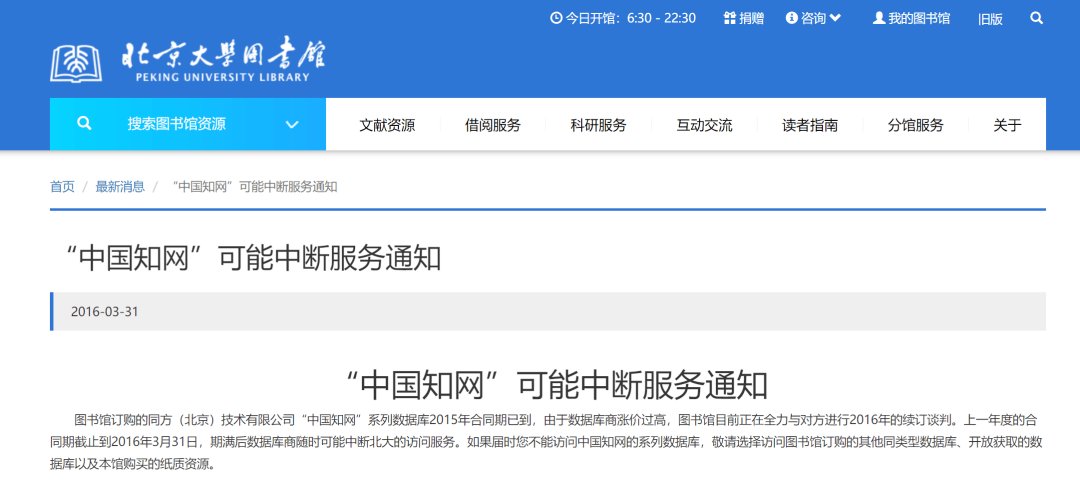1080x498 pixels.
Task: Open the 我的图书馆 link
Action: 919,19
